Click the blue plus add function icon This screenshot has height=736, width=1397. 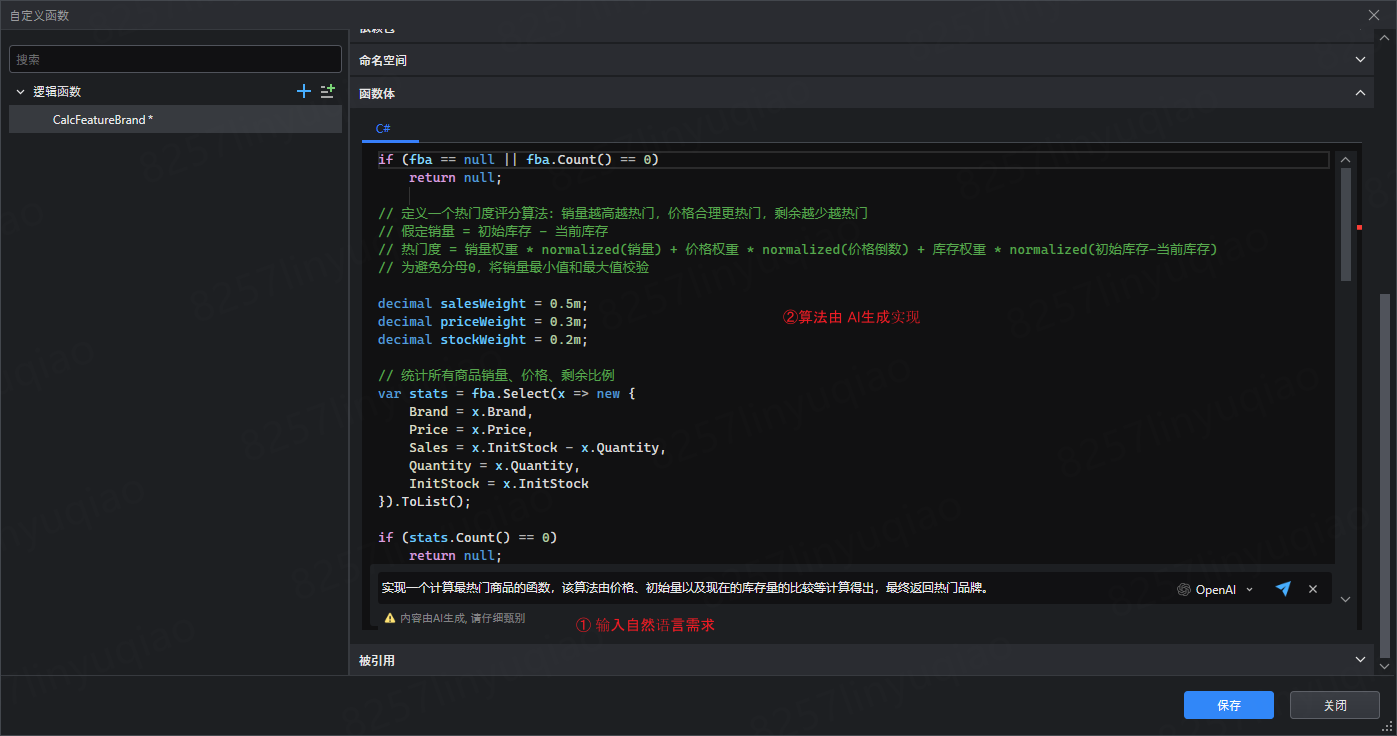(x=304, y=91)
